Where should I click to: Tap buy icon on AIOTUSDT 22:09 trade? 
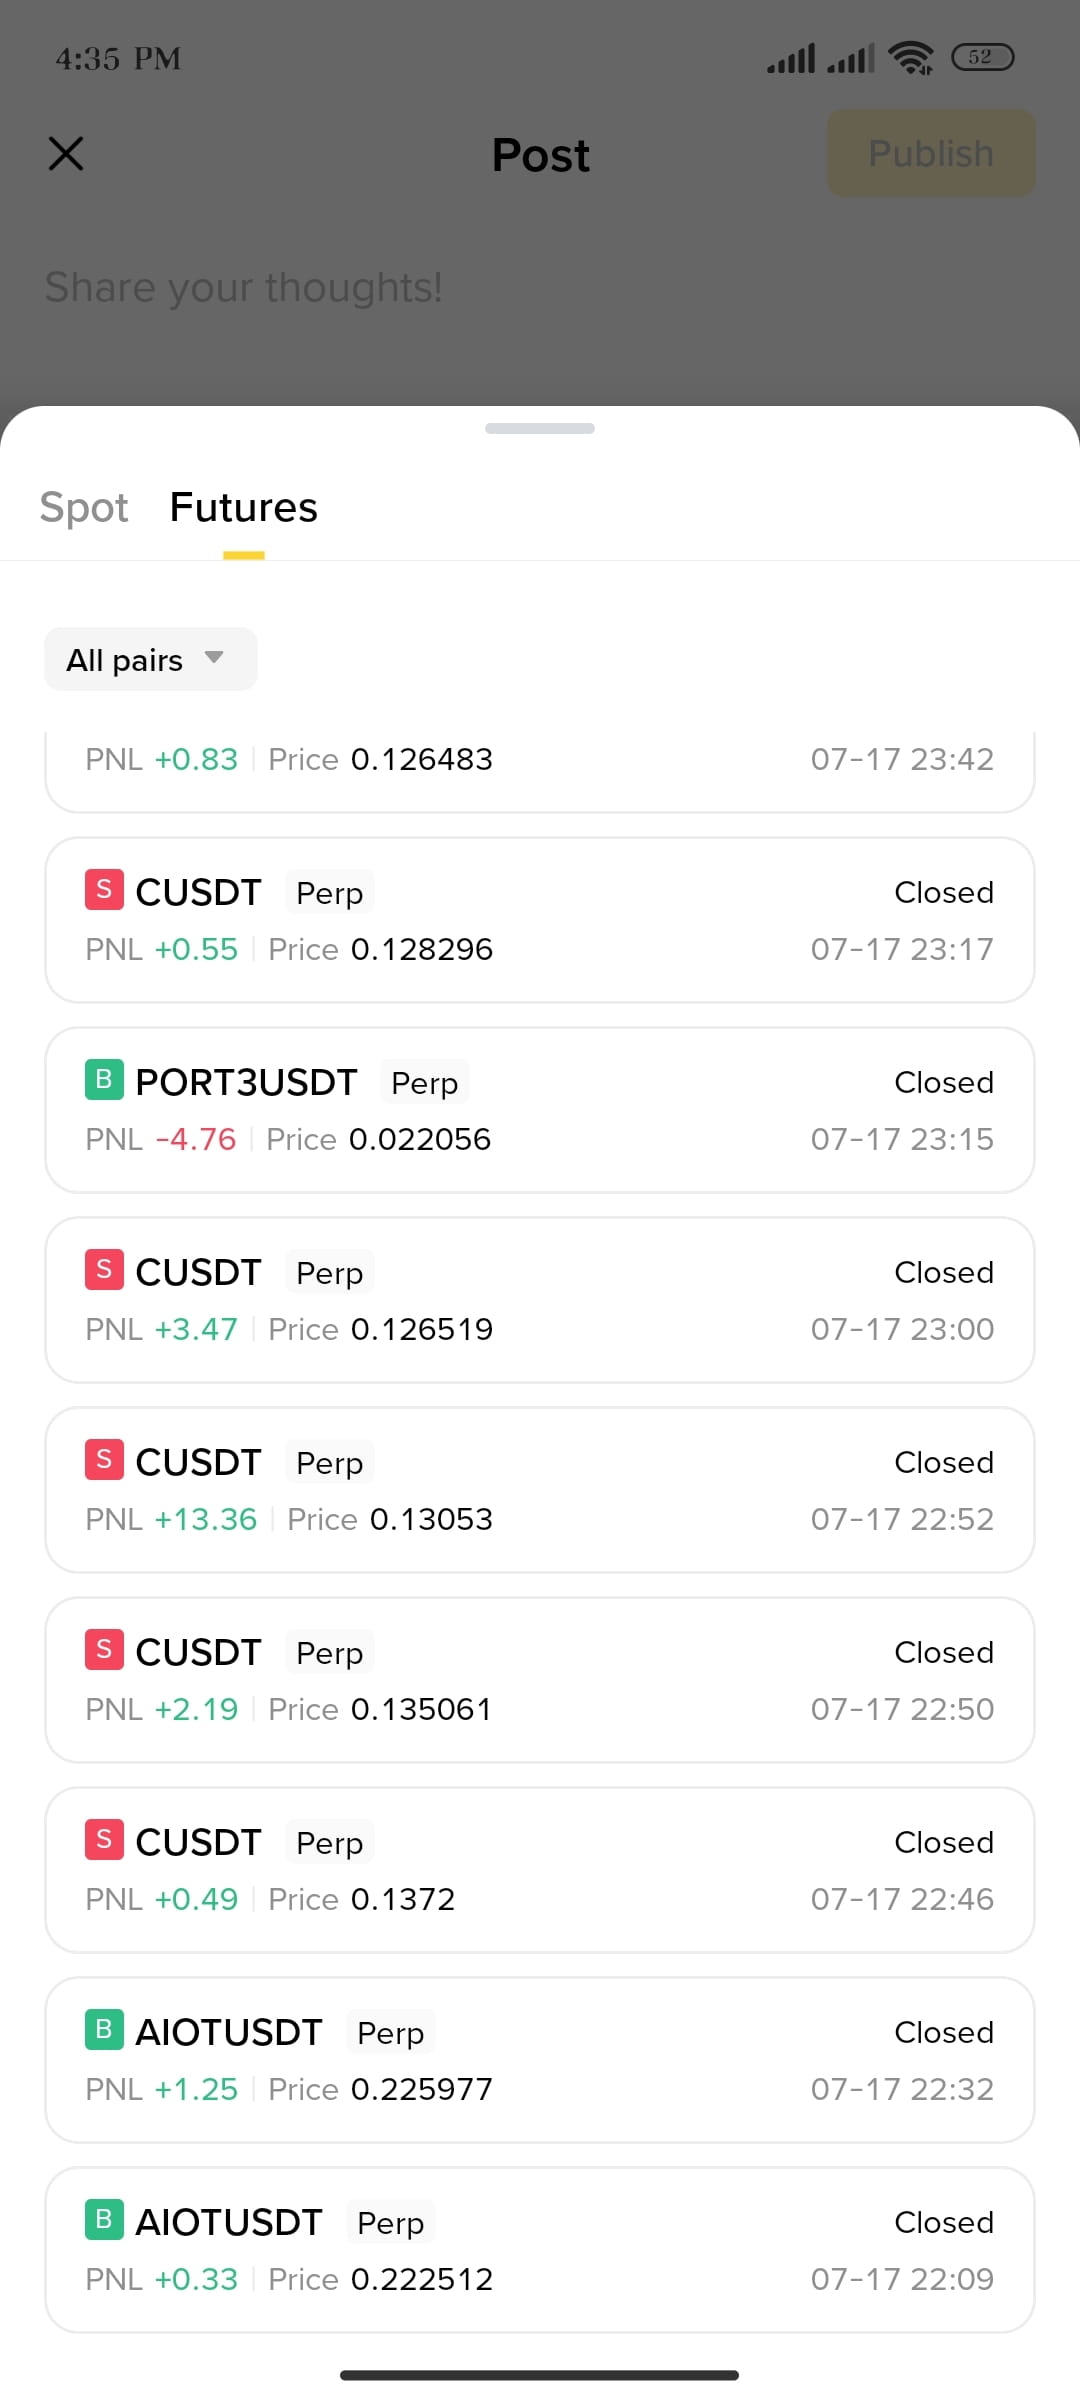(x=104, y=2219)
